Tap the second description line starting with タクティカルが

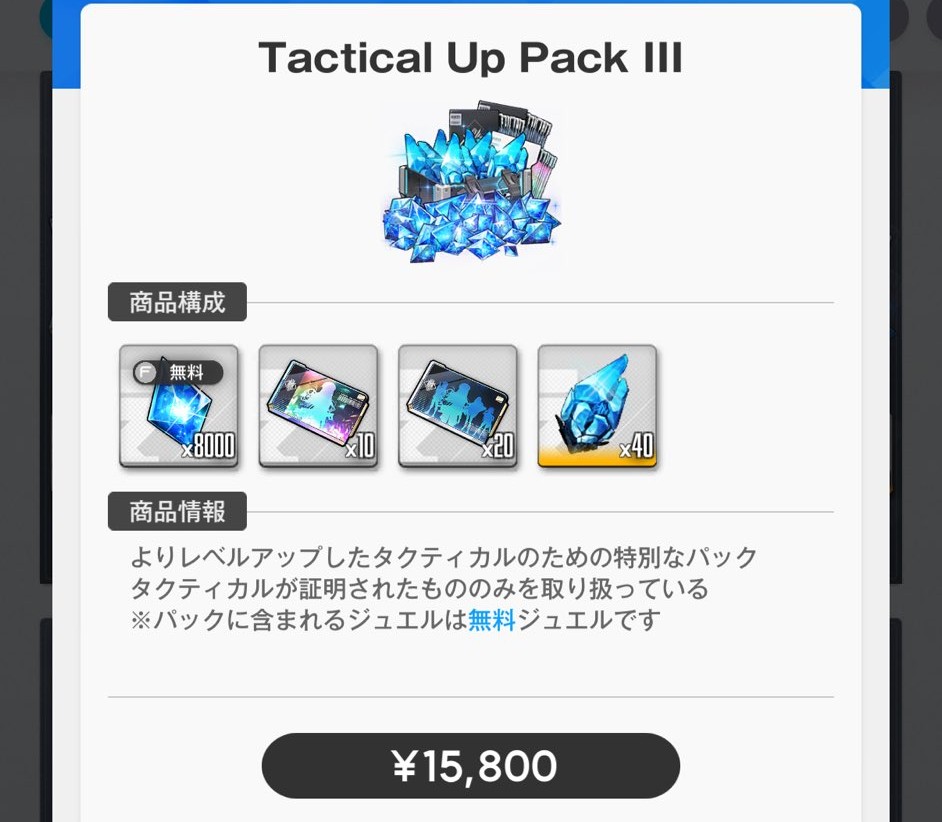pyautogui.click(x=419, y=588)
